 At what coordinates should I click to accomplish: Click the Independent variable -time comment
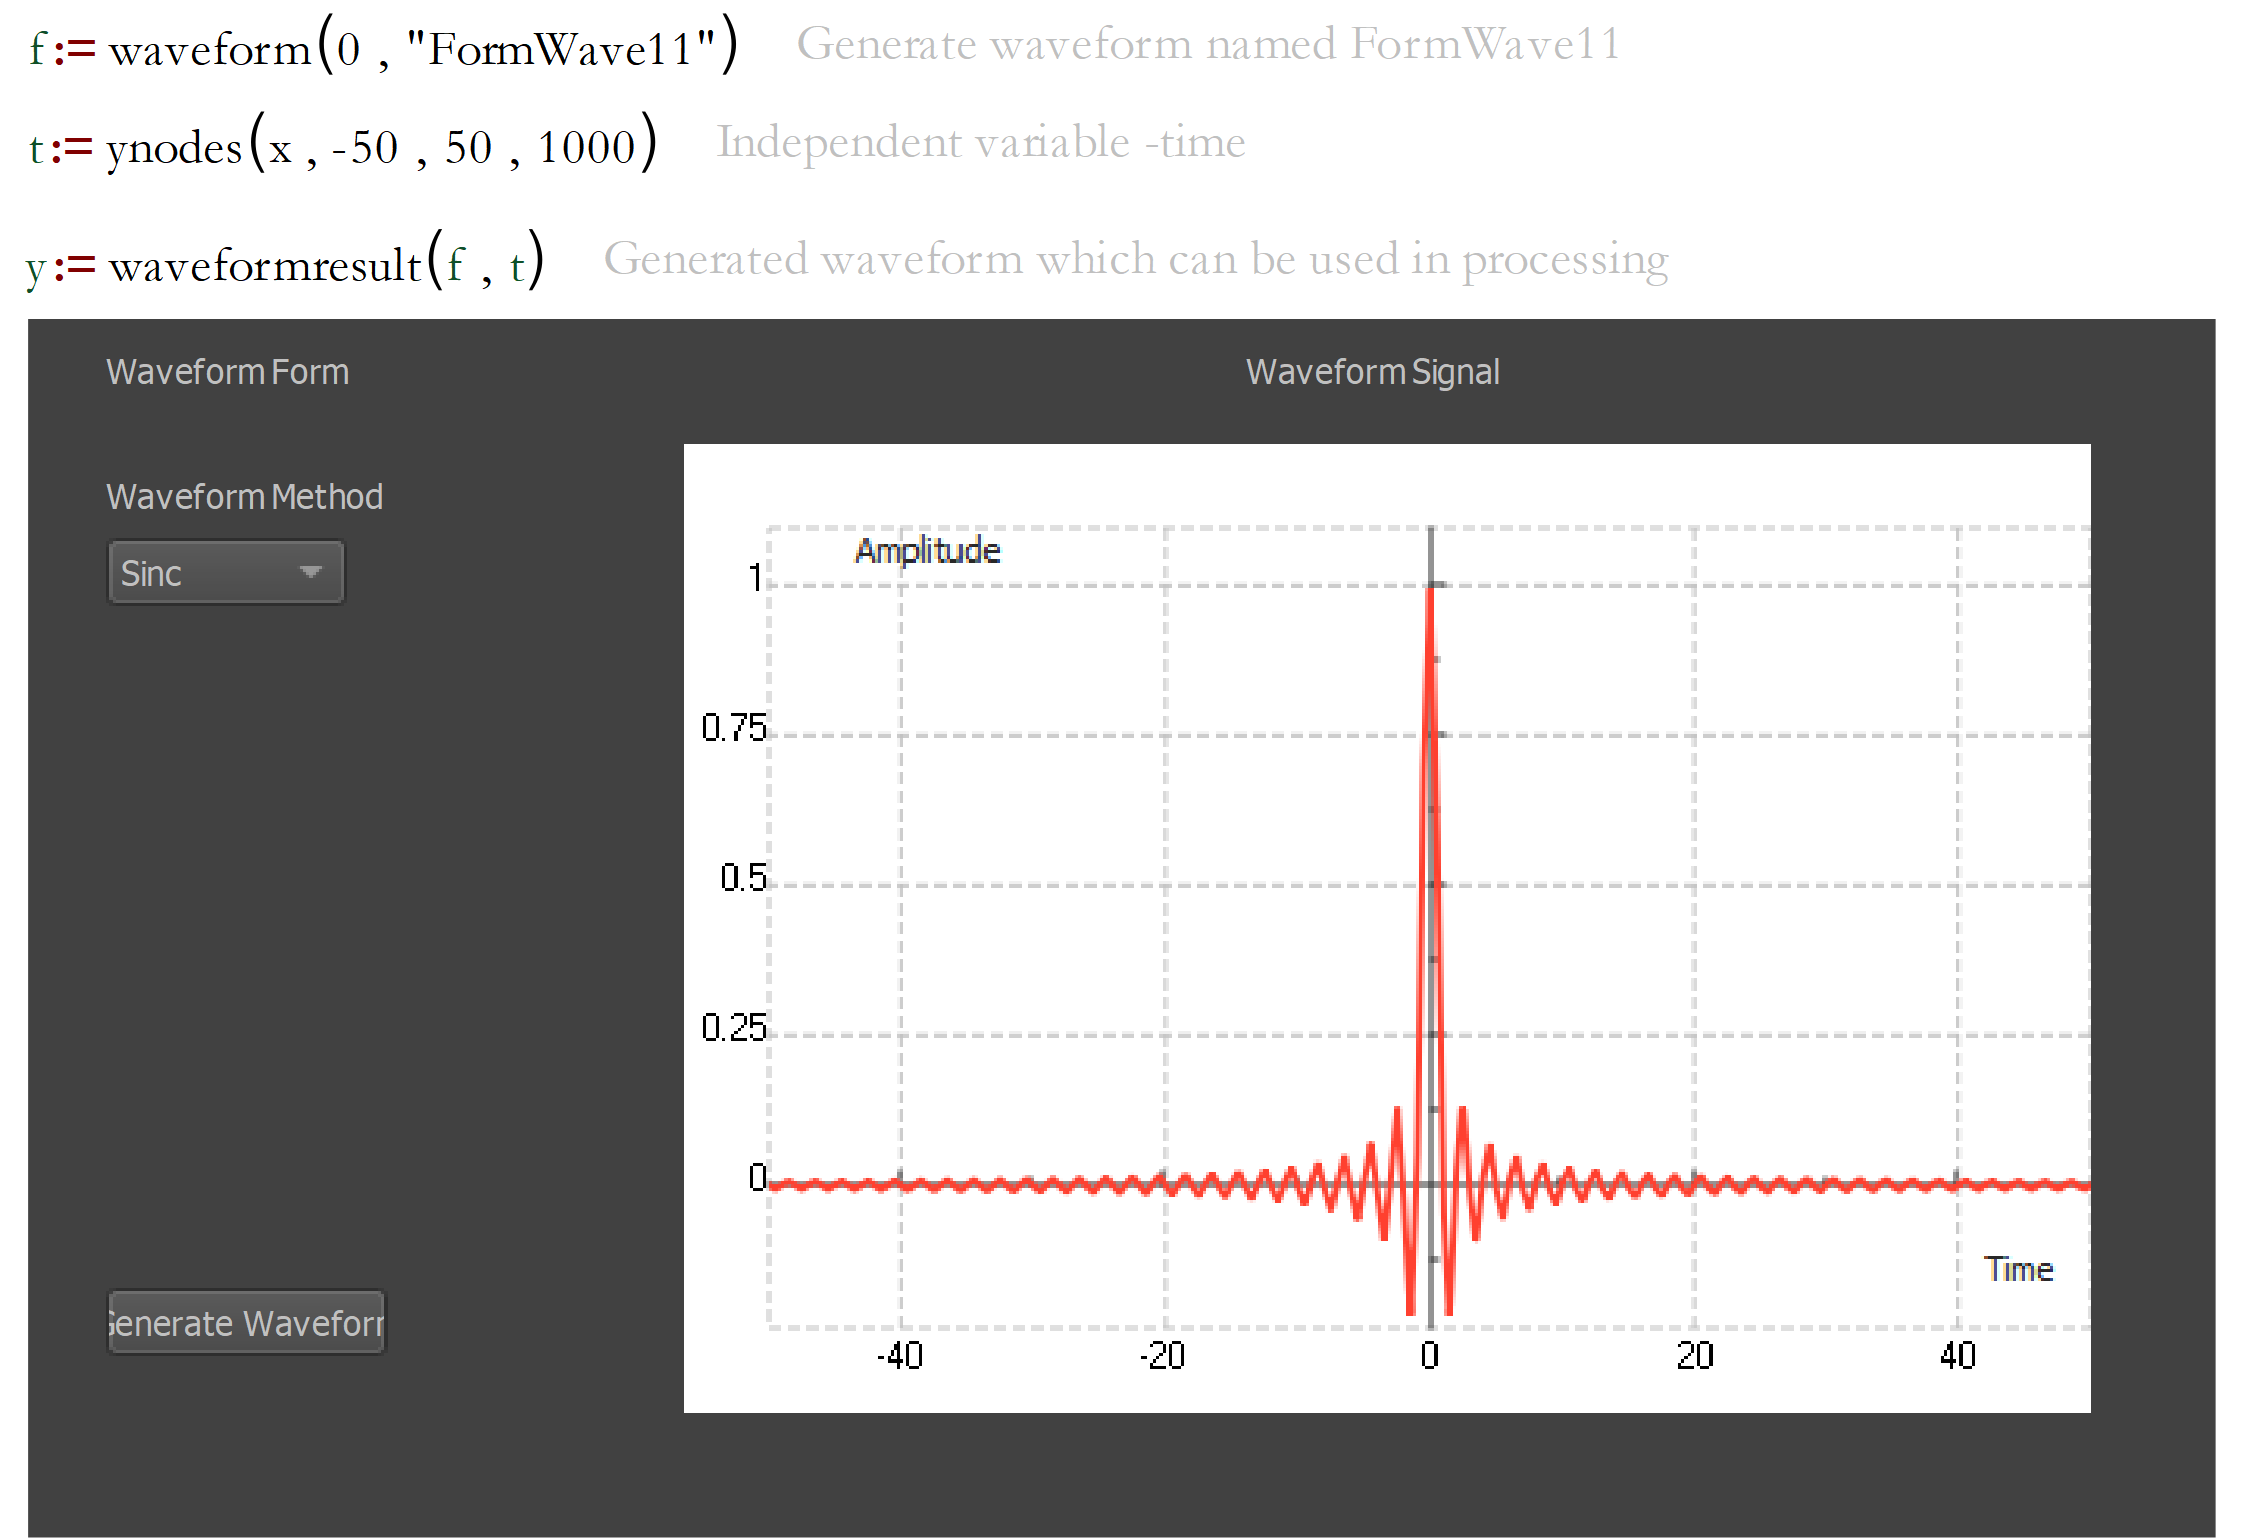pos(981,141)
